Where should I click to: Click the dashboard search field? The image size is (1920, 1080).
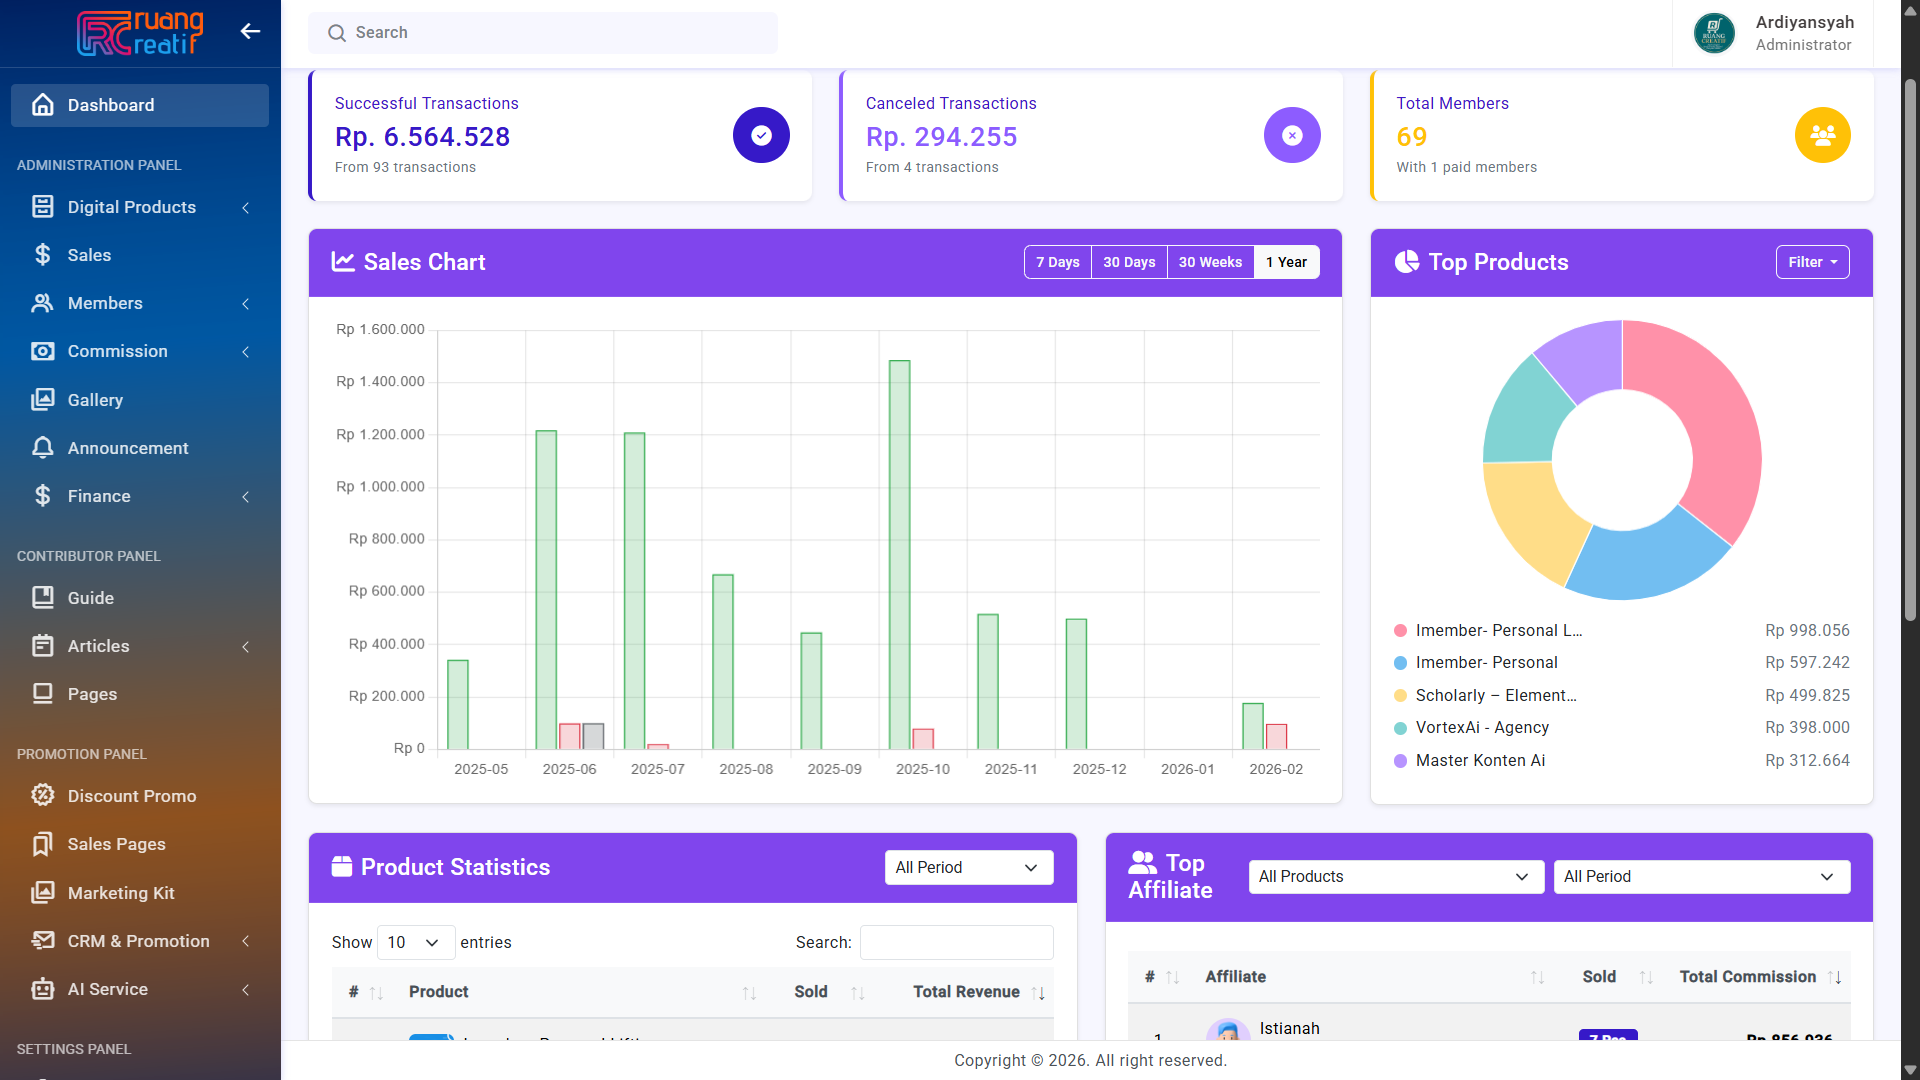point(543,32)
